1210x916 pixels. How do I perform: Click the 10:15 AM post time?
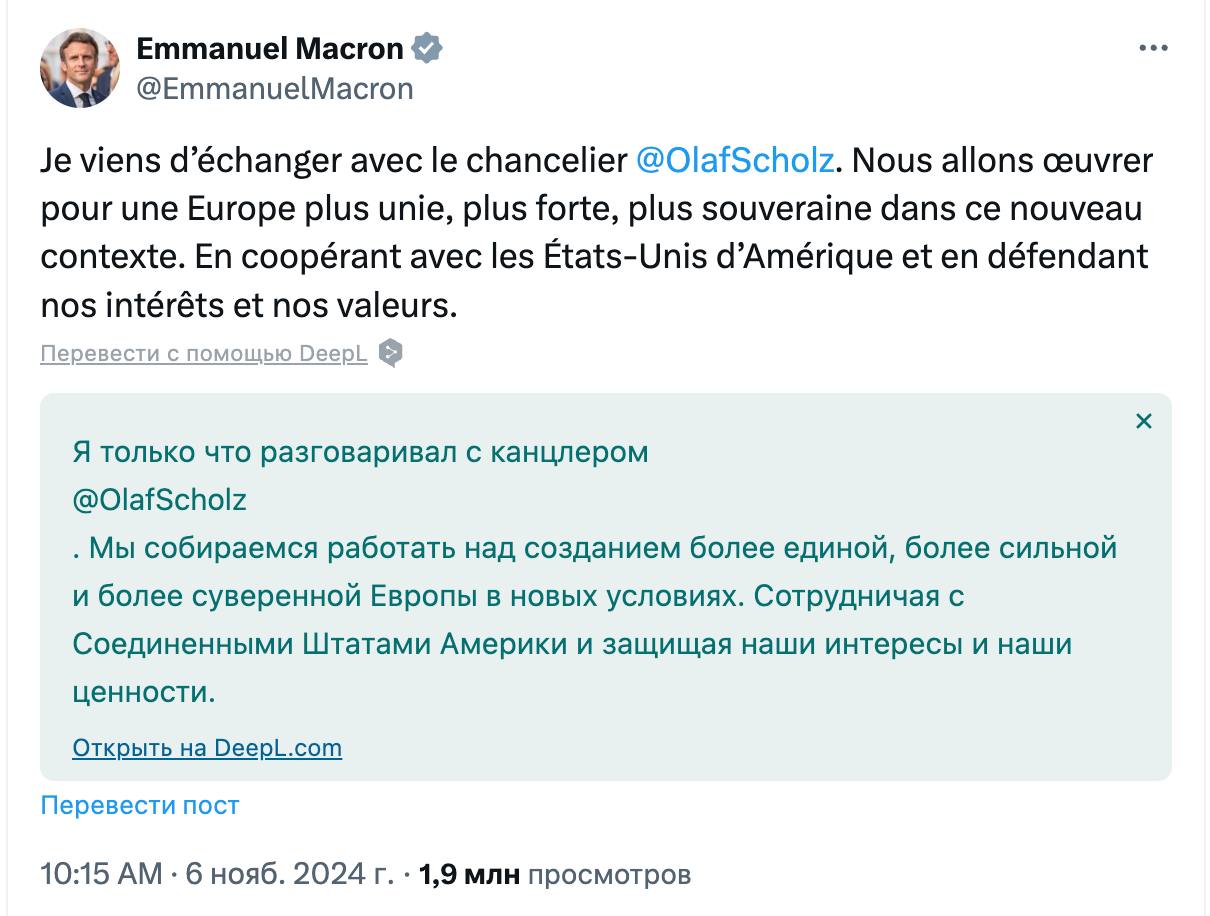pos(101,875)
